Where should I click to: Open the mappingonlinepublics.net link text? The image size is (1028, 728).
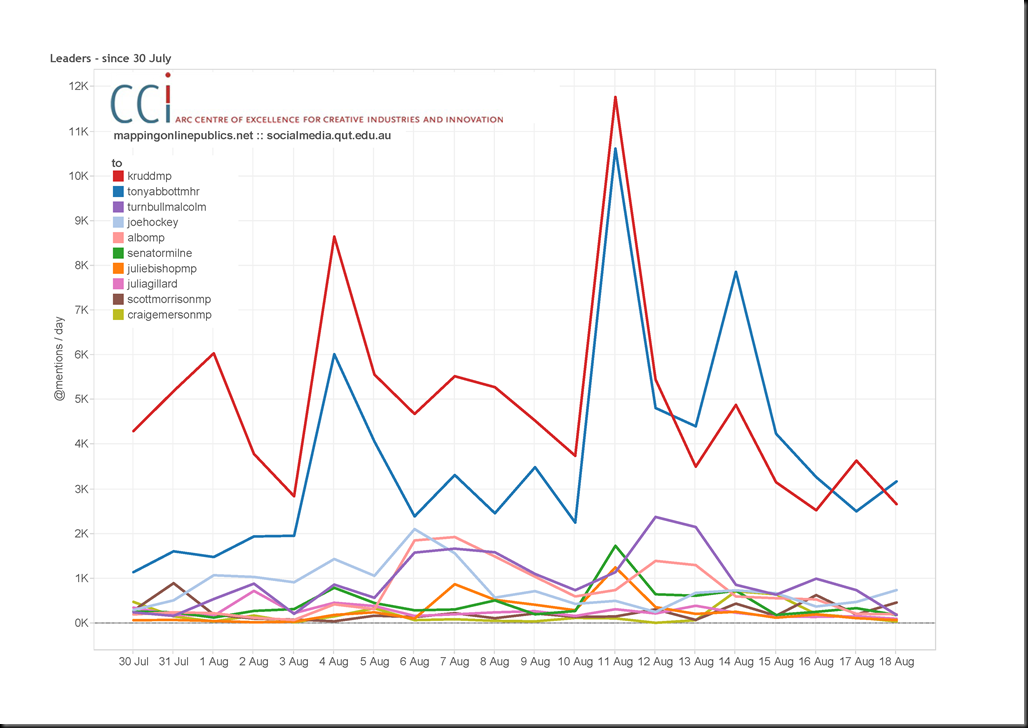tap(183, 136)
